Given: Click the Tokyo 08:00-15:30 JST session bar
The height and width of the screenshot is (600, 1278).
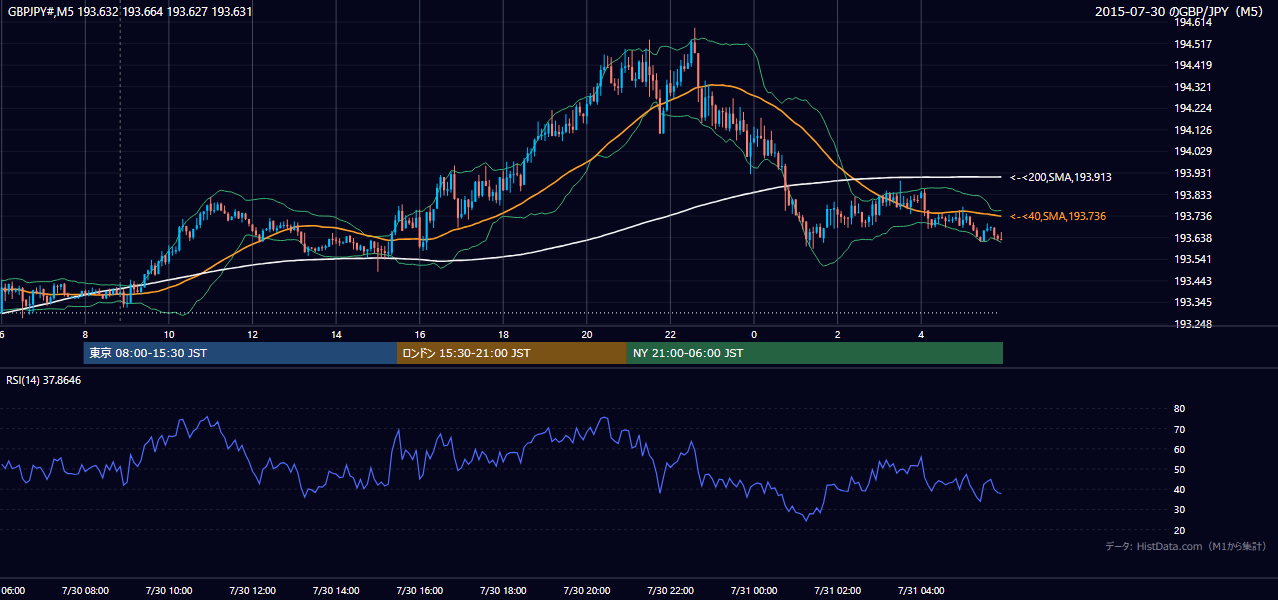Looking at the screenshot, I should click(x=240, y=353).
